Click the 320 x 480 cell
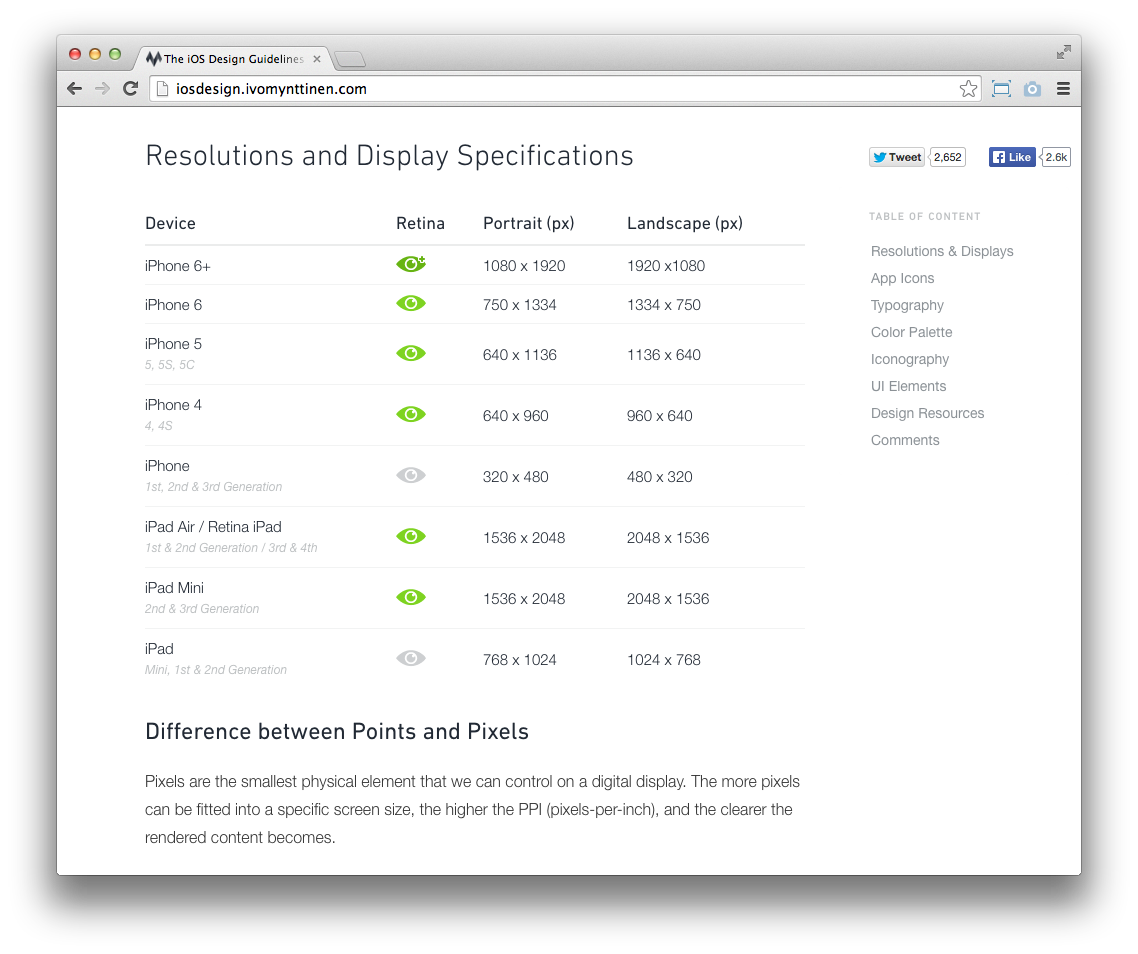The height and width of the screenshot is (954, 1138). pos(515,477)
